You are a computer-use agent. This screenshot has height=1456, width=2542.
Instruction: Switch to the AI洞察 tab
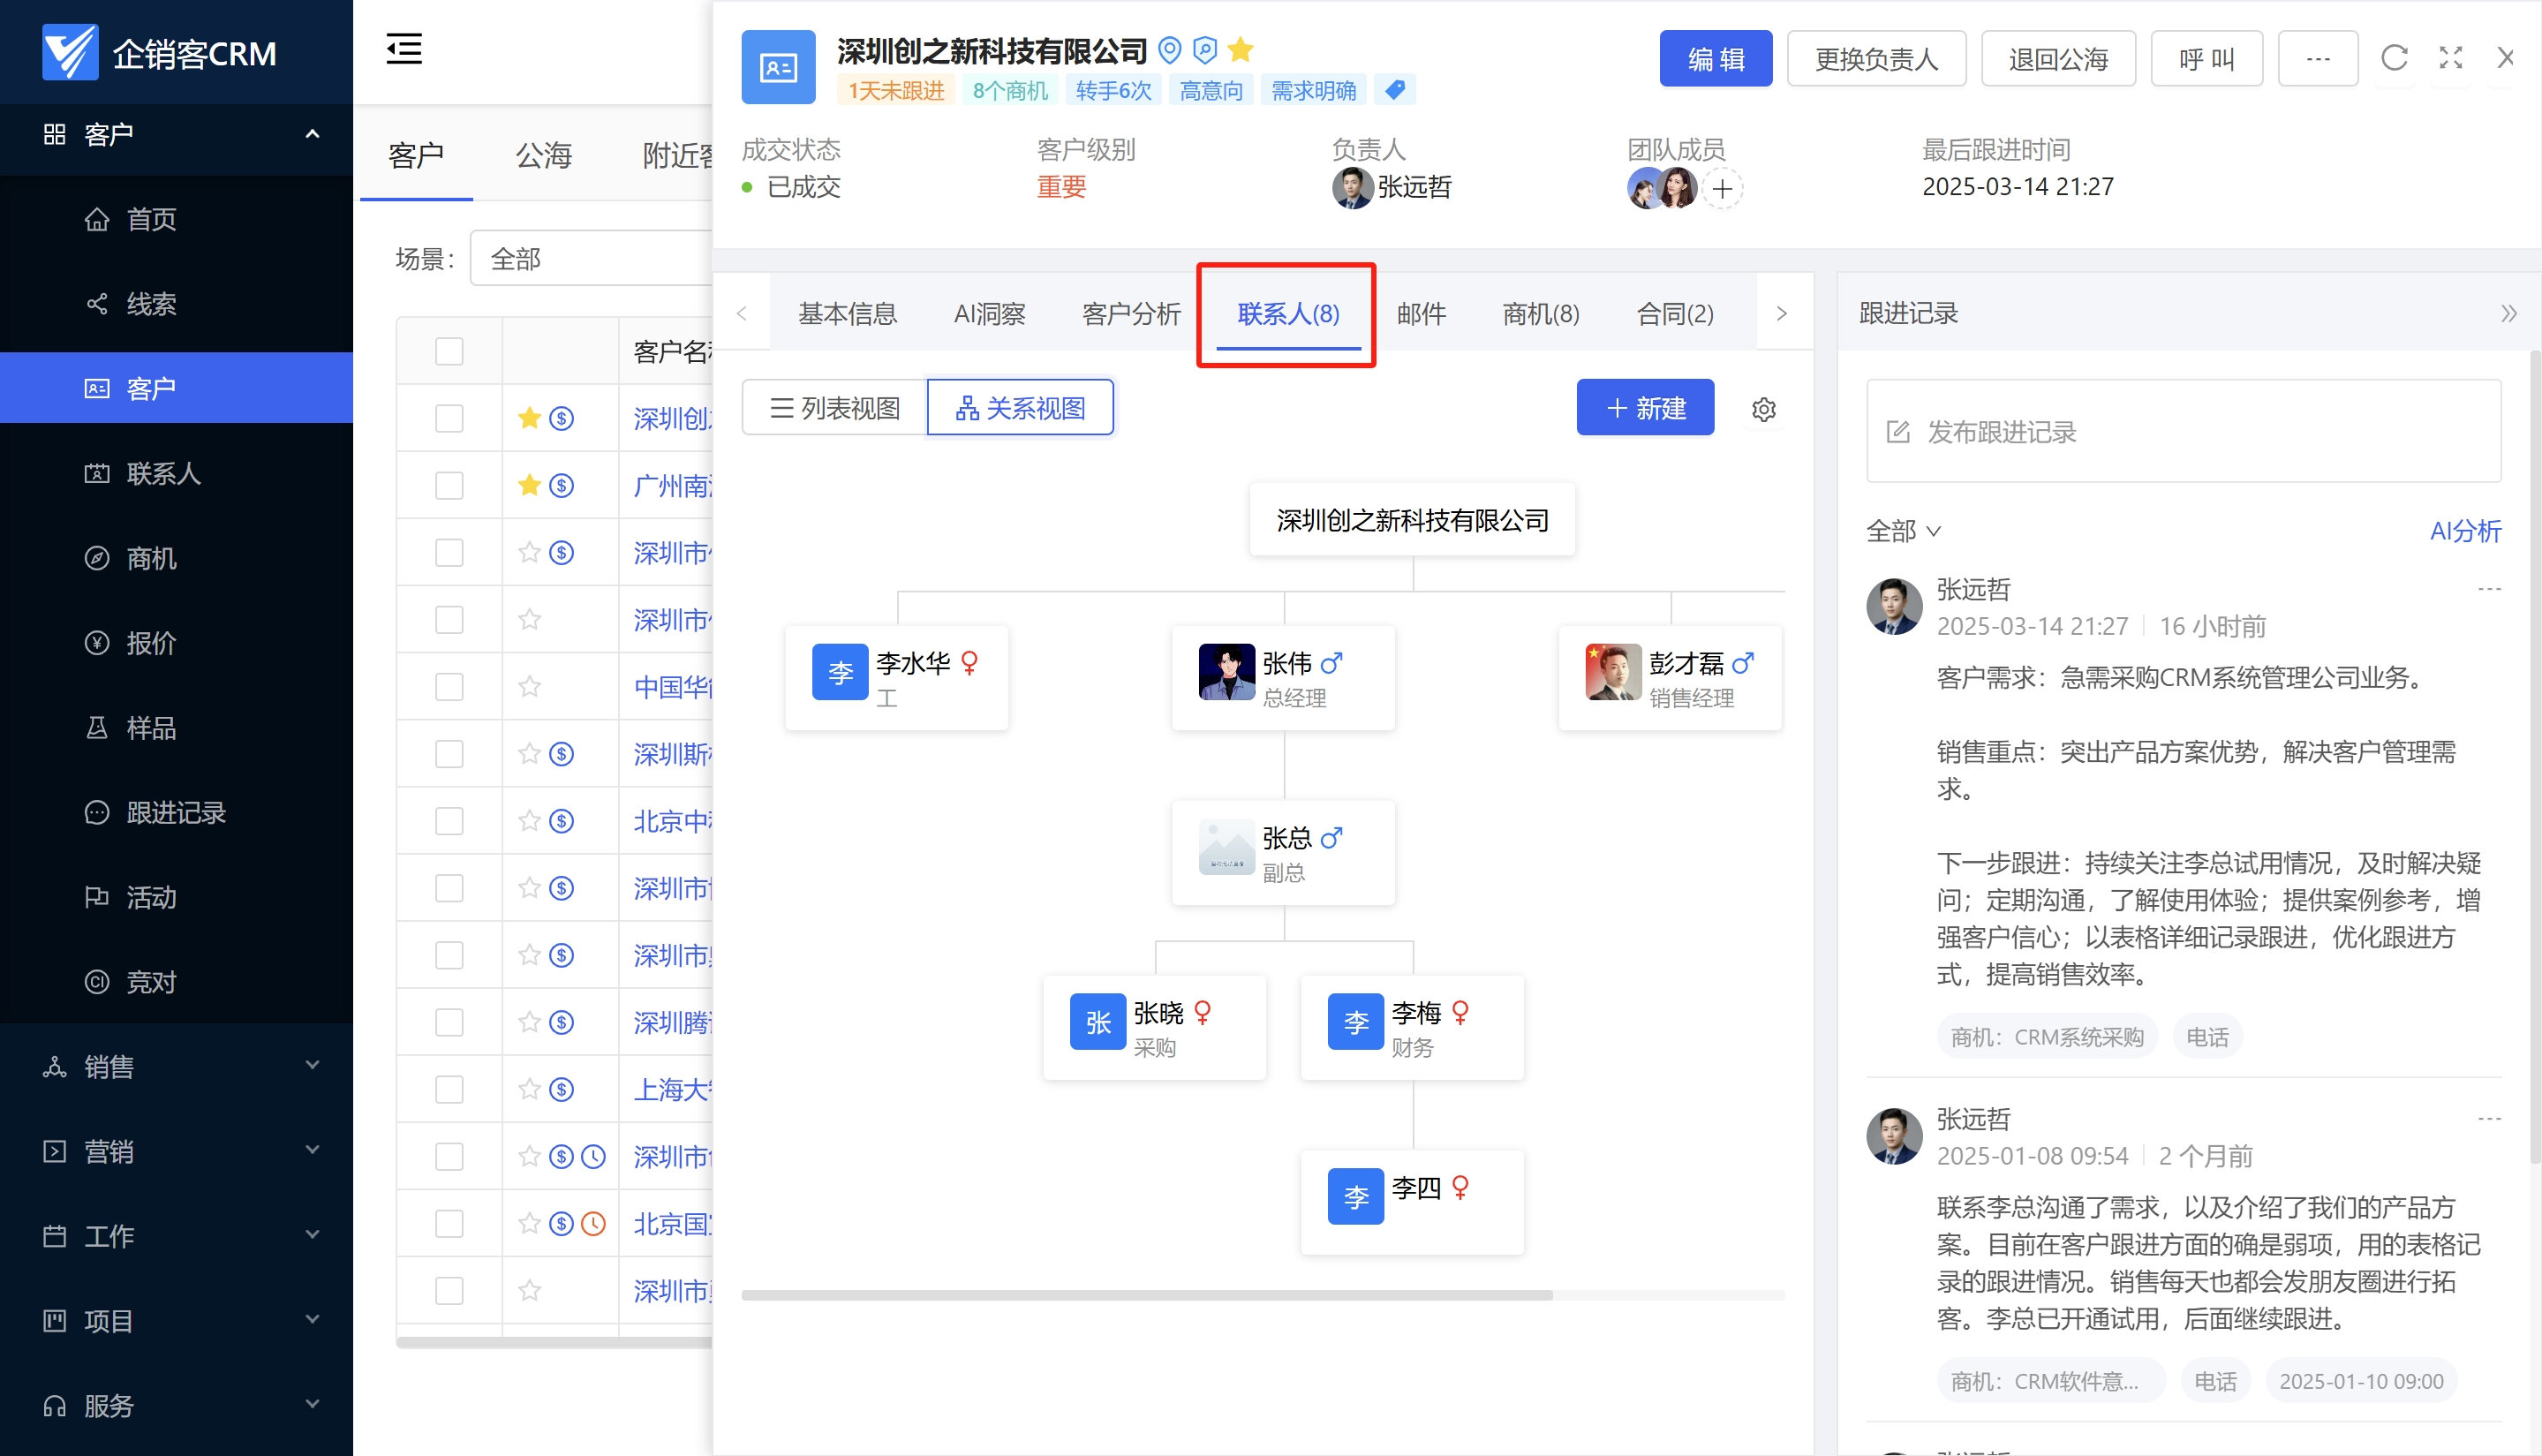click(x=989, y=313)
